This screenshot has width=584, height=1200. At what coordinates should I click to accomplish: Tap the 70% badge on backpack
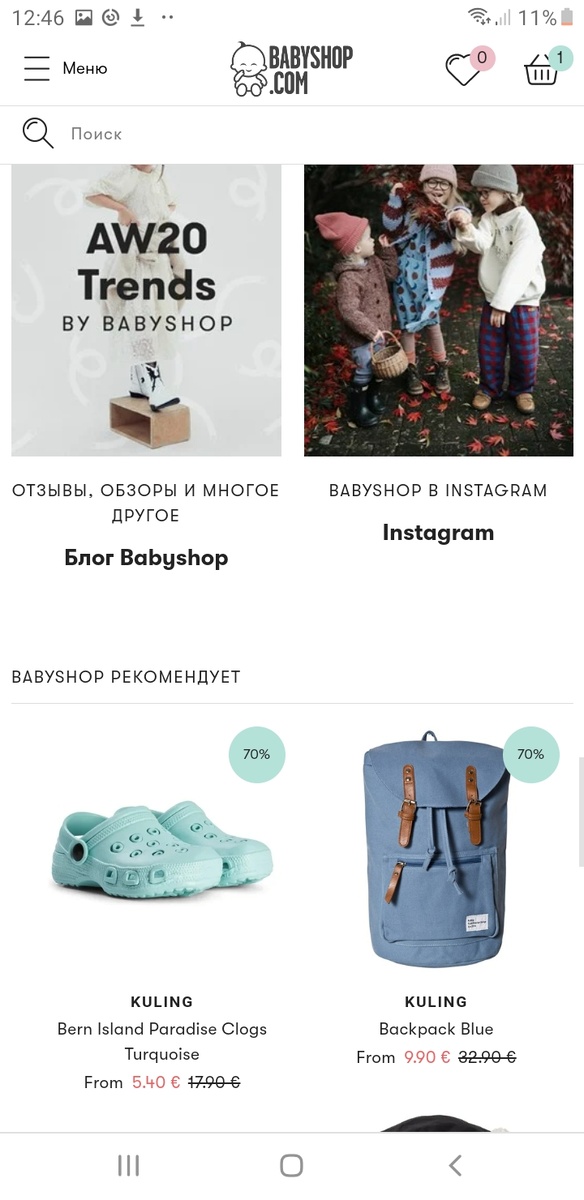[x=530, y=754]
